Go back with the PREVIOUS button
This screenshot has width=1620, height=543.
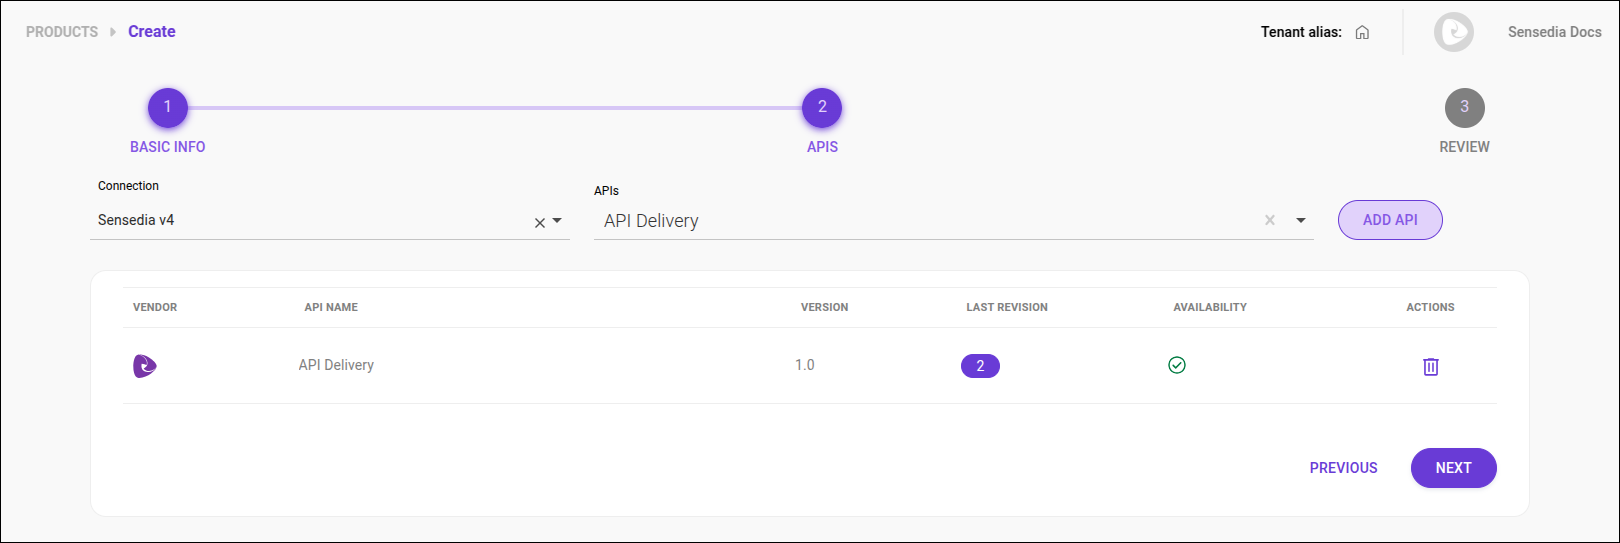(1343, 468)
